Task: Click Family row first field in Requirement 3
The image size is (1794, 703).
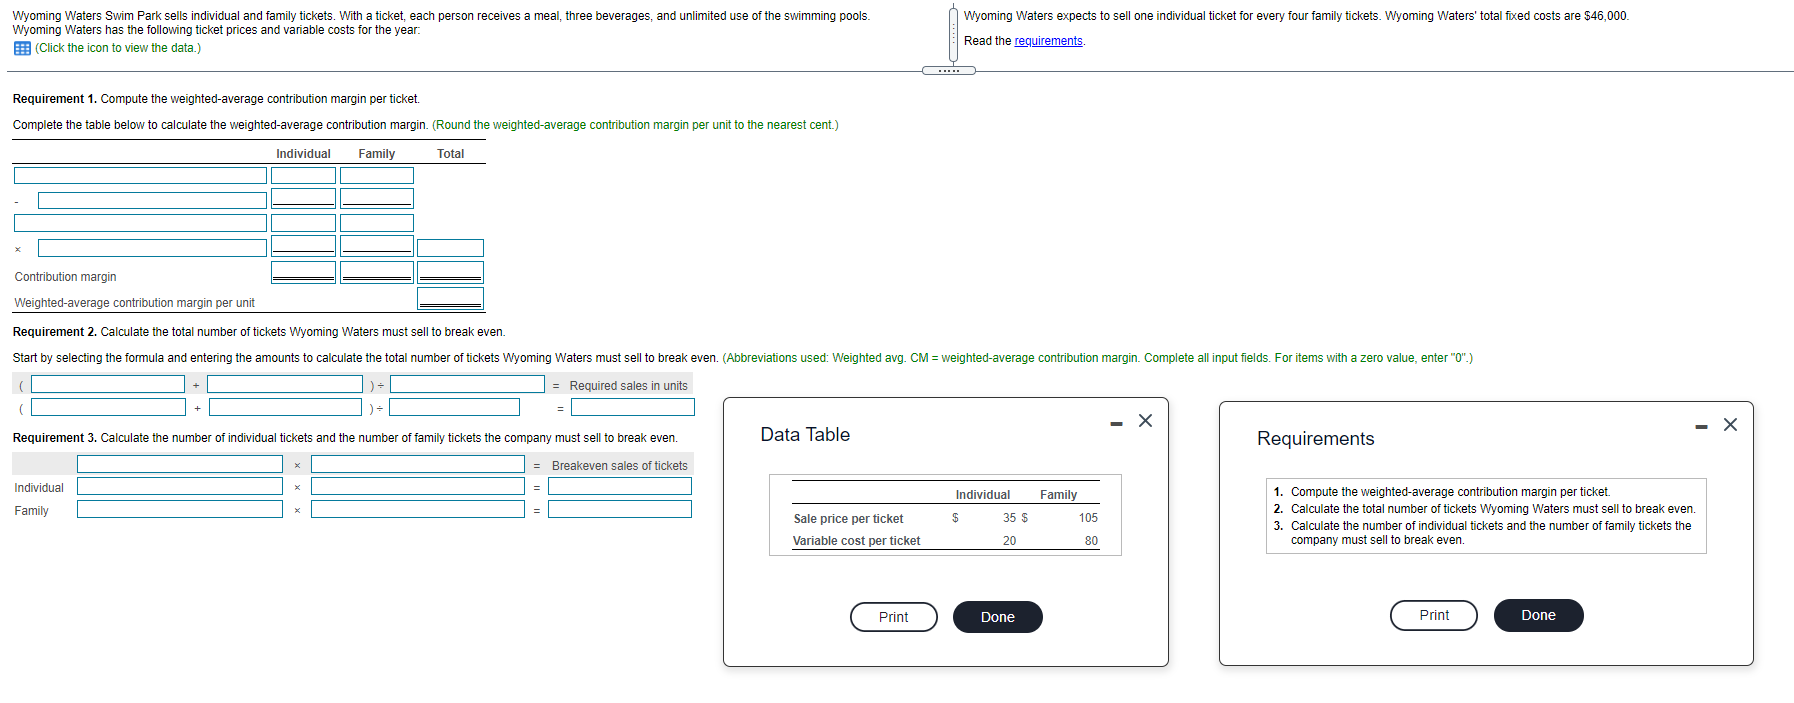Action: [180, 509]
